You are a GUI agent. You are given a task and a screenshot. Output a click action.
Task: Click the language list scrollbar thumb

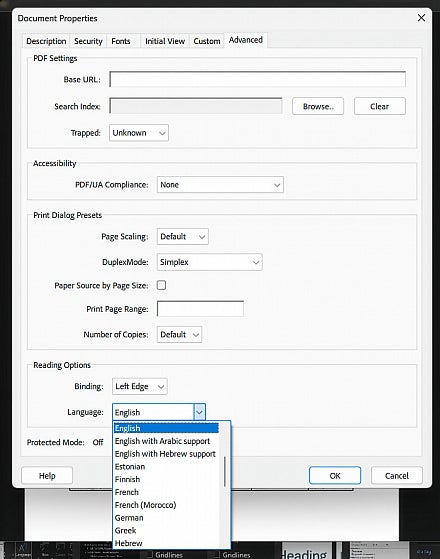225,472
